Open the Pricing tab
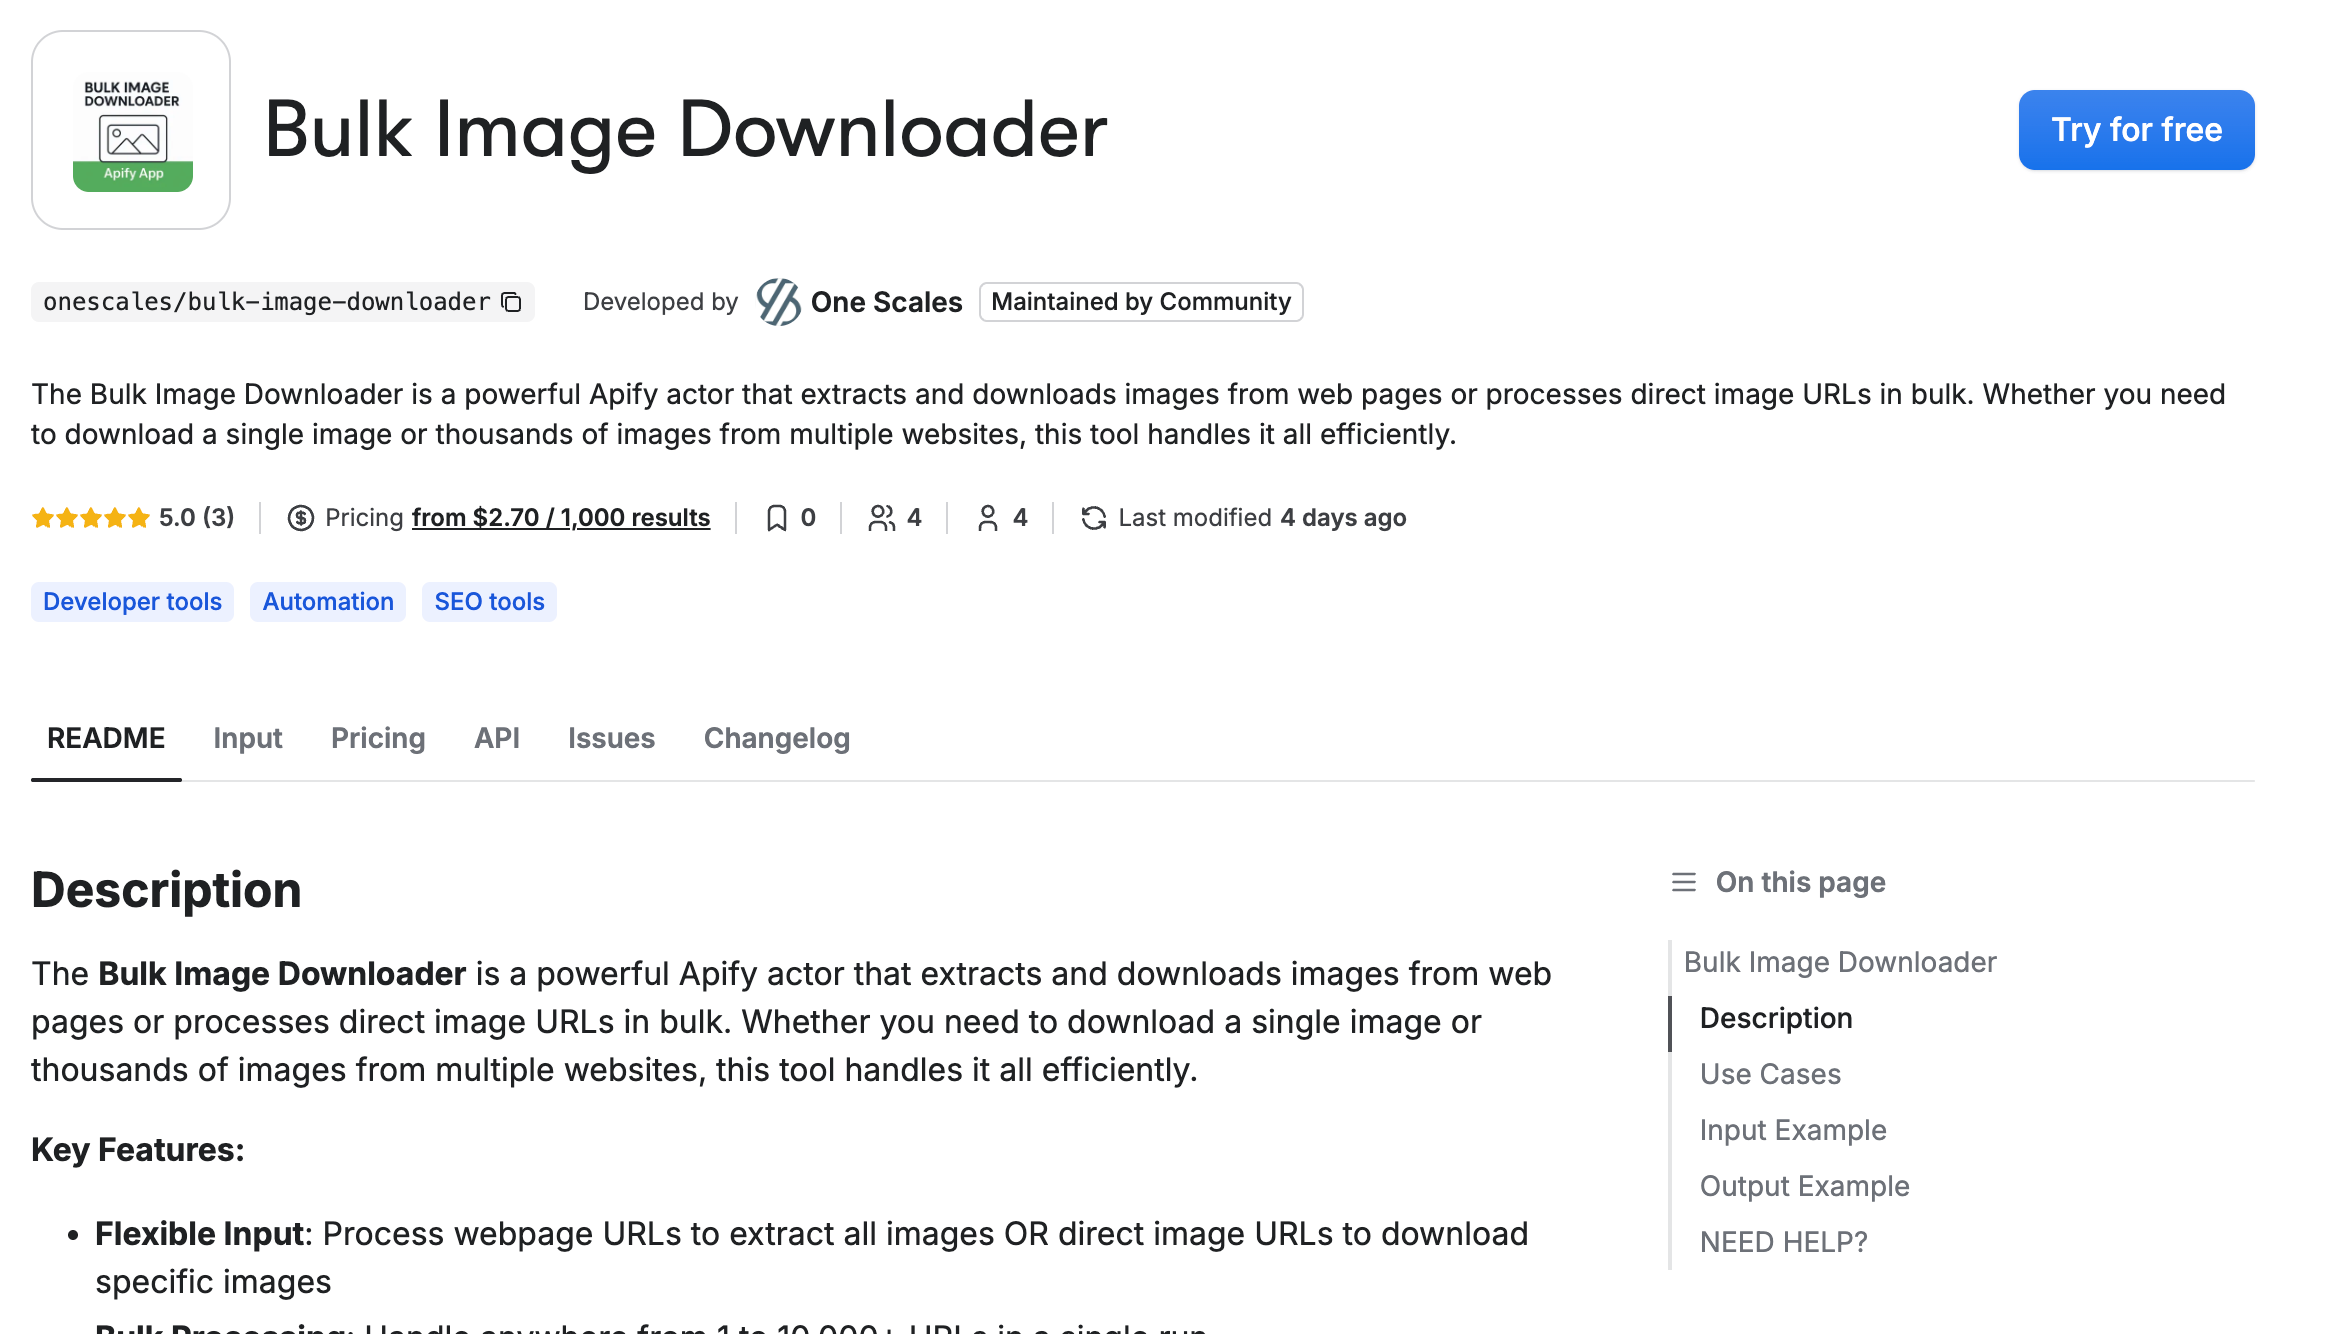Image resolution: width=2336 pixels, height=1334 pixels. pyautogui.click(x=378, y=738)
